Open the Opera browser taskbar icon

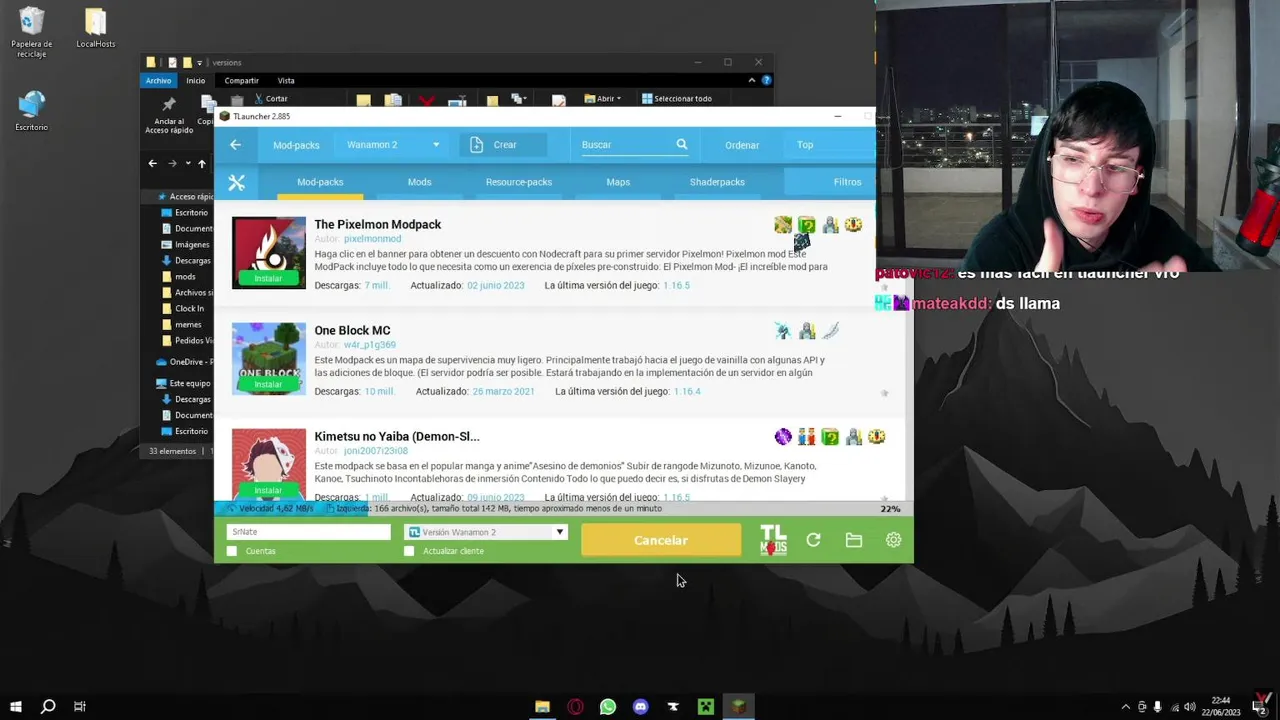coord(575,707)
